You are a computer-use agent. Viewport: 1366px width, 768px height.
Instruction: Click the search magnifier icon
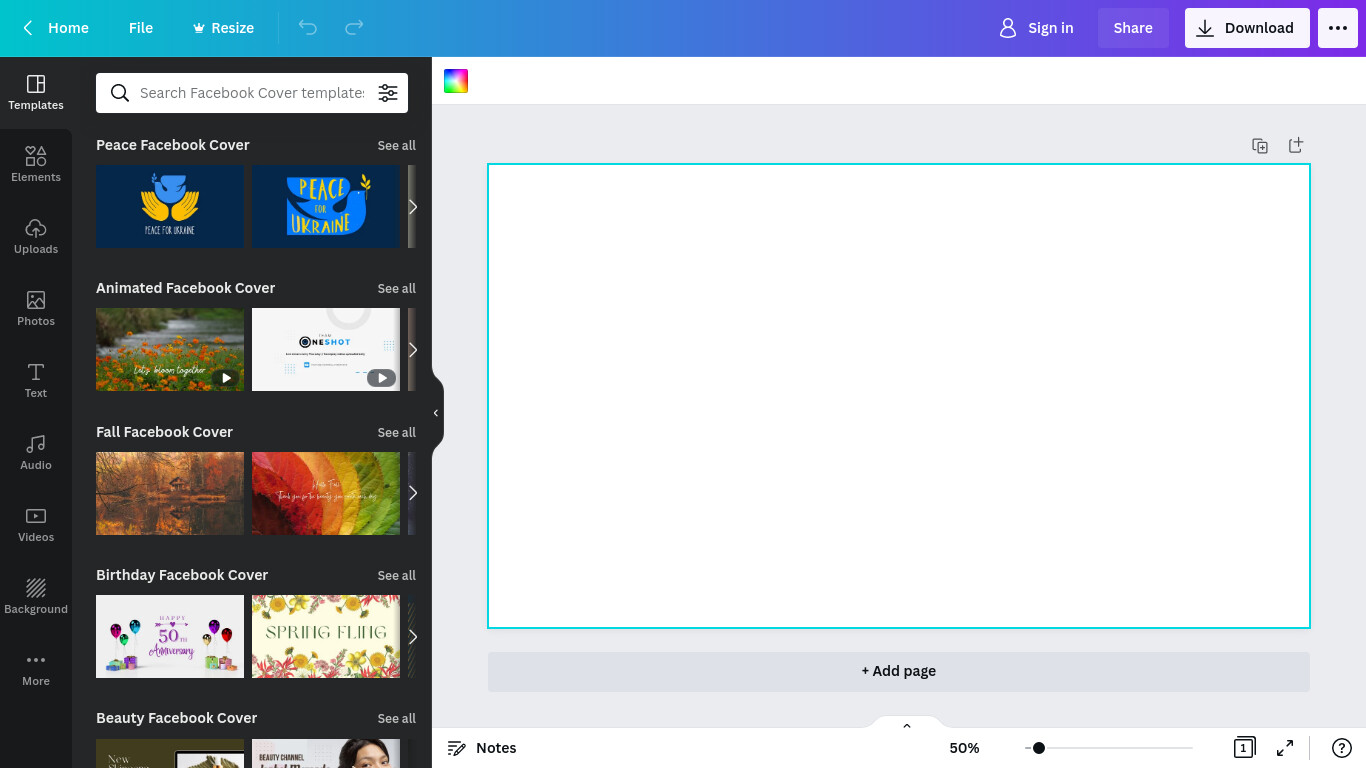pos(120,93)
